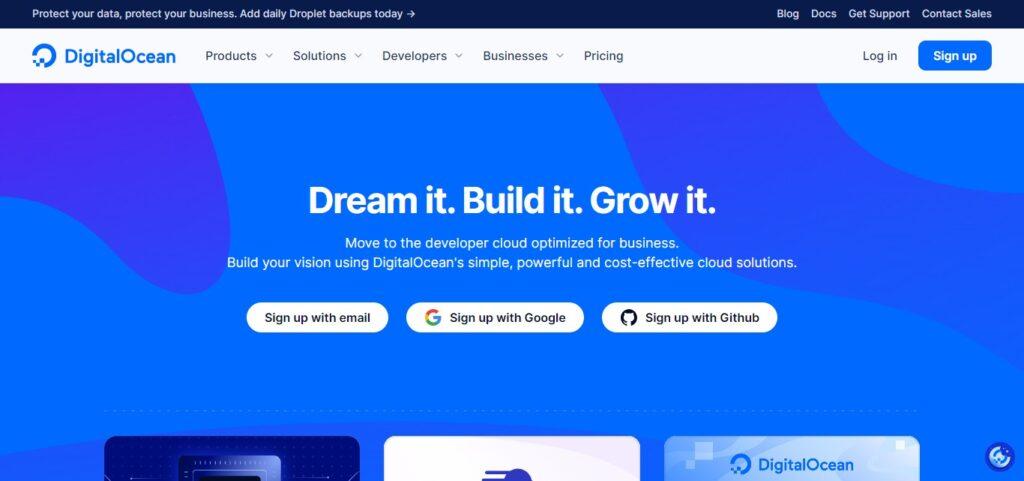Choose Sign up with email
This screenshot has width=1024, height=481.
(317, 318)
